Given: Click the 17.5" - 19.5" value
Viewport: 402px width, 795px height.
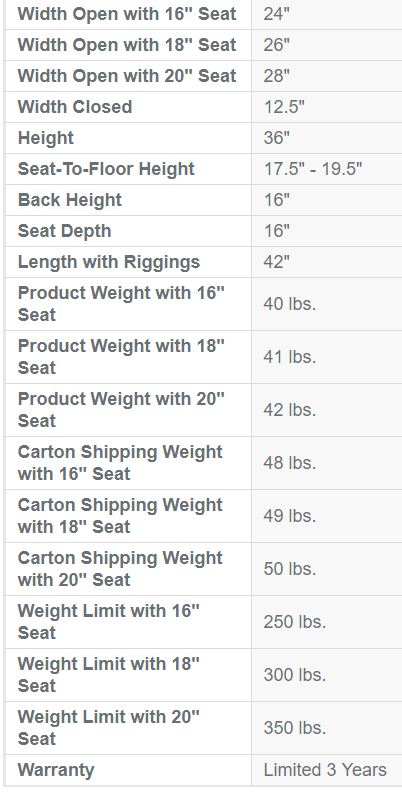Looking at the screenshot, I should 313,169.
